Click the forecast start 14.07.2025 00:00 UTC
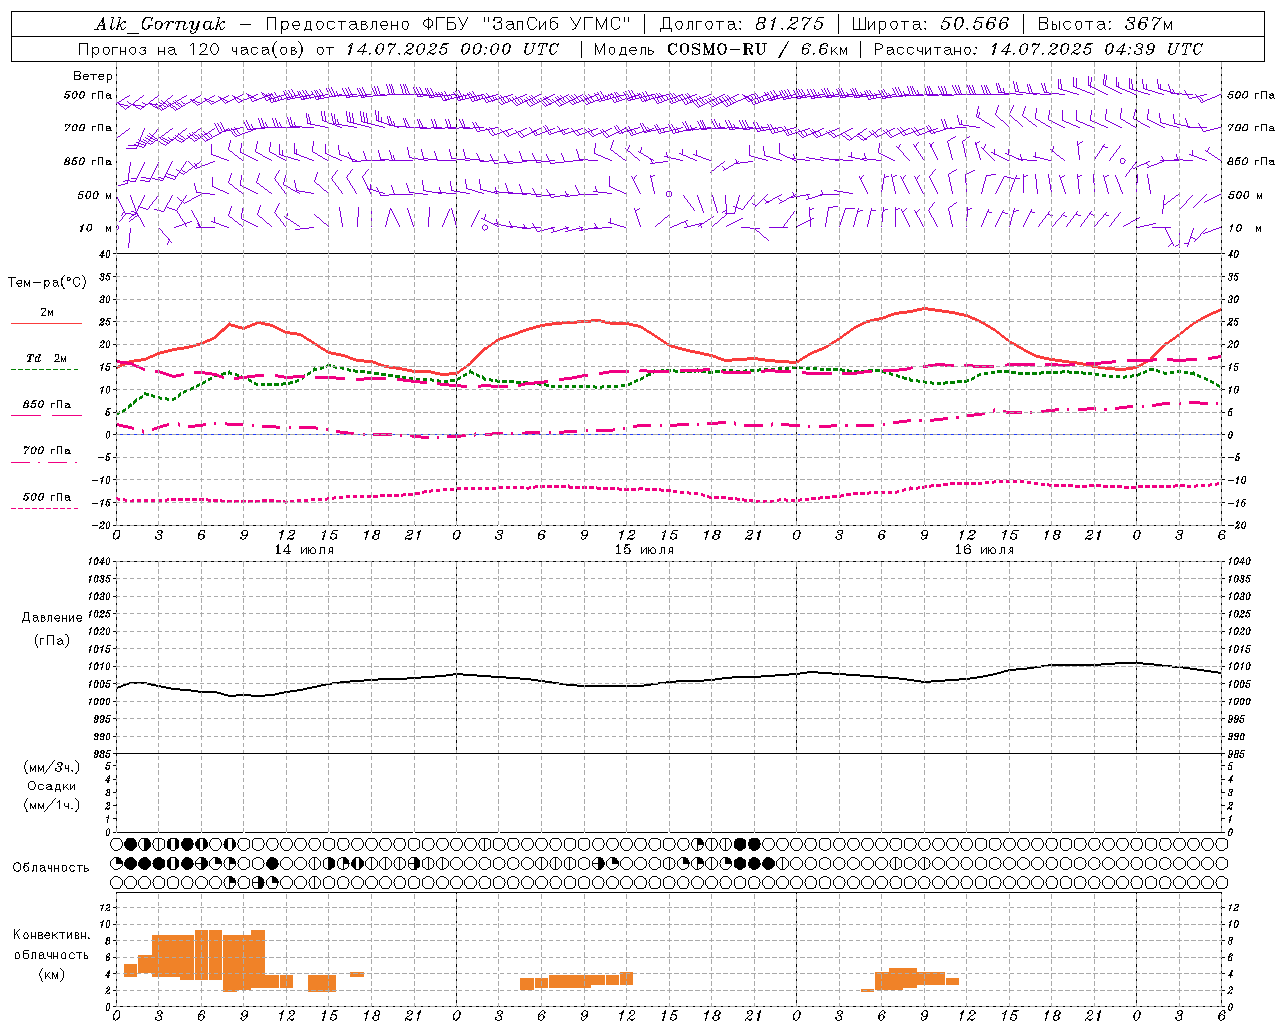The image size is (1280, 1024). [x=452, y=49]
